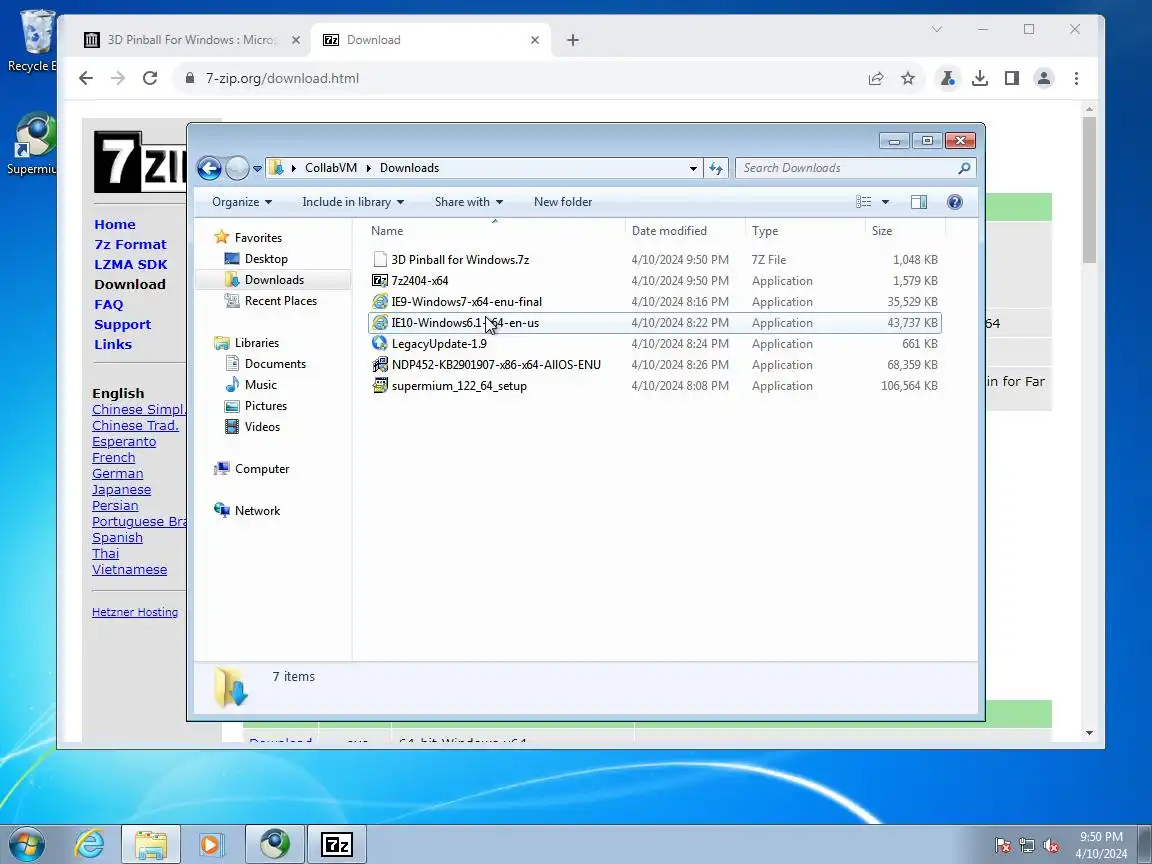Open the Videos library
This screenshot has height=864, width=1152.
tap(262, 427)
